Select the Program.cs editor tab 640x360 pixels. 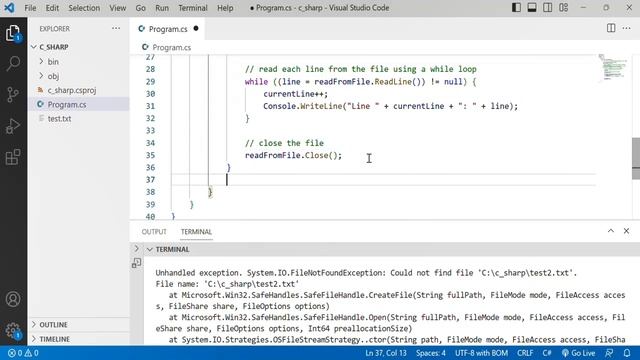click(x=168, y=29)
